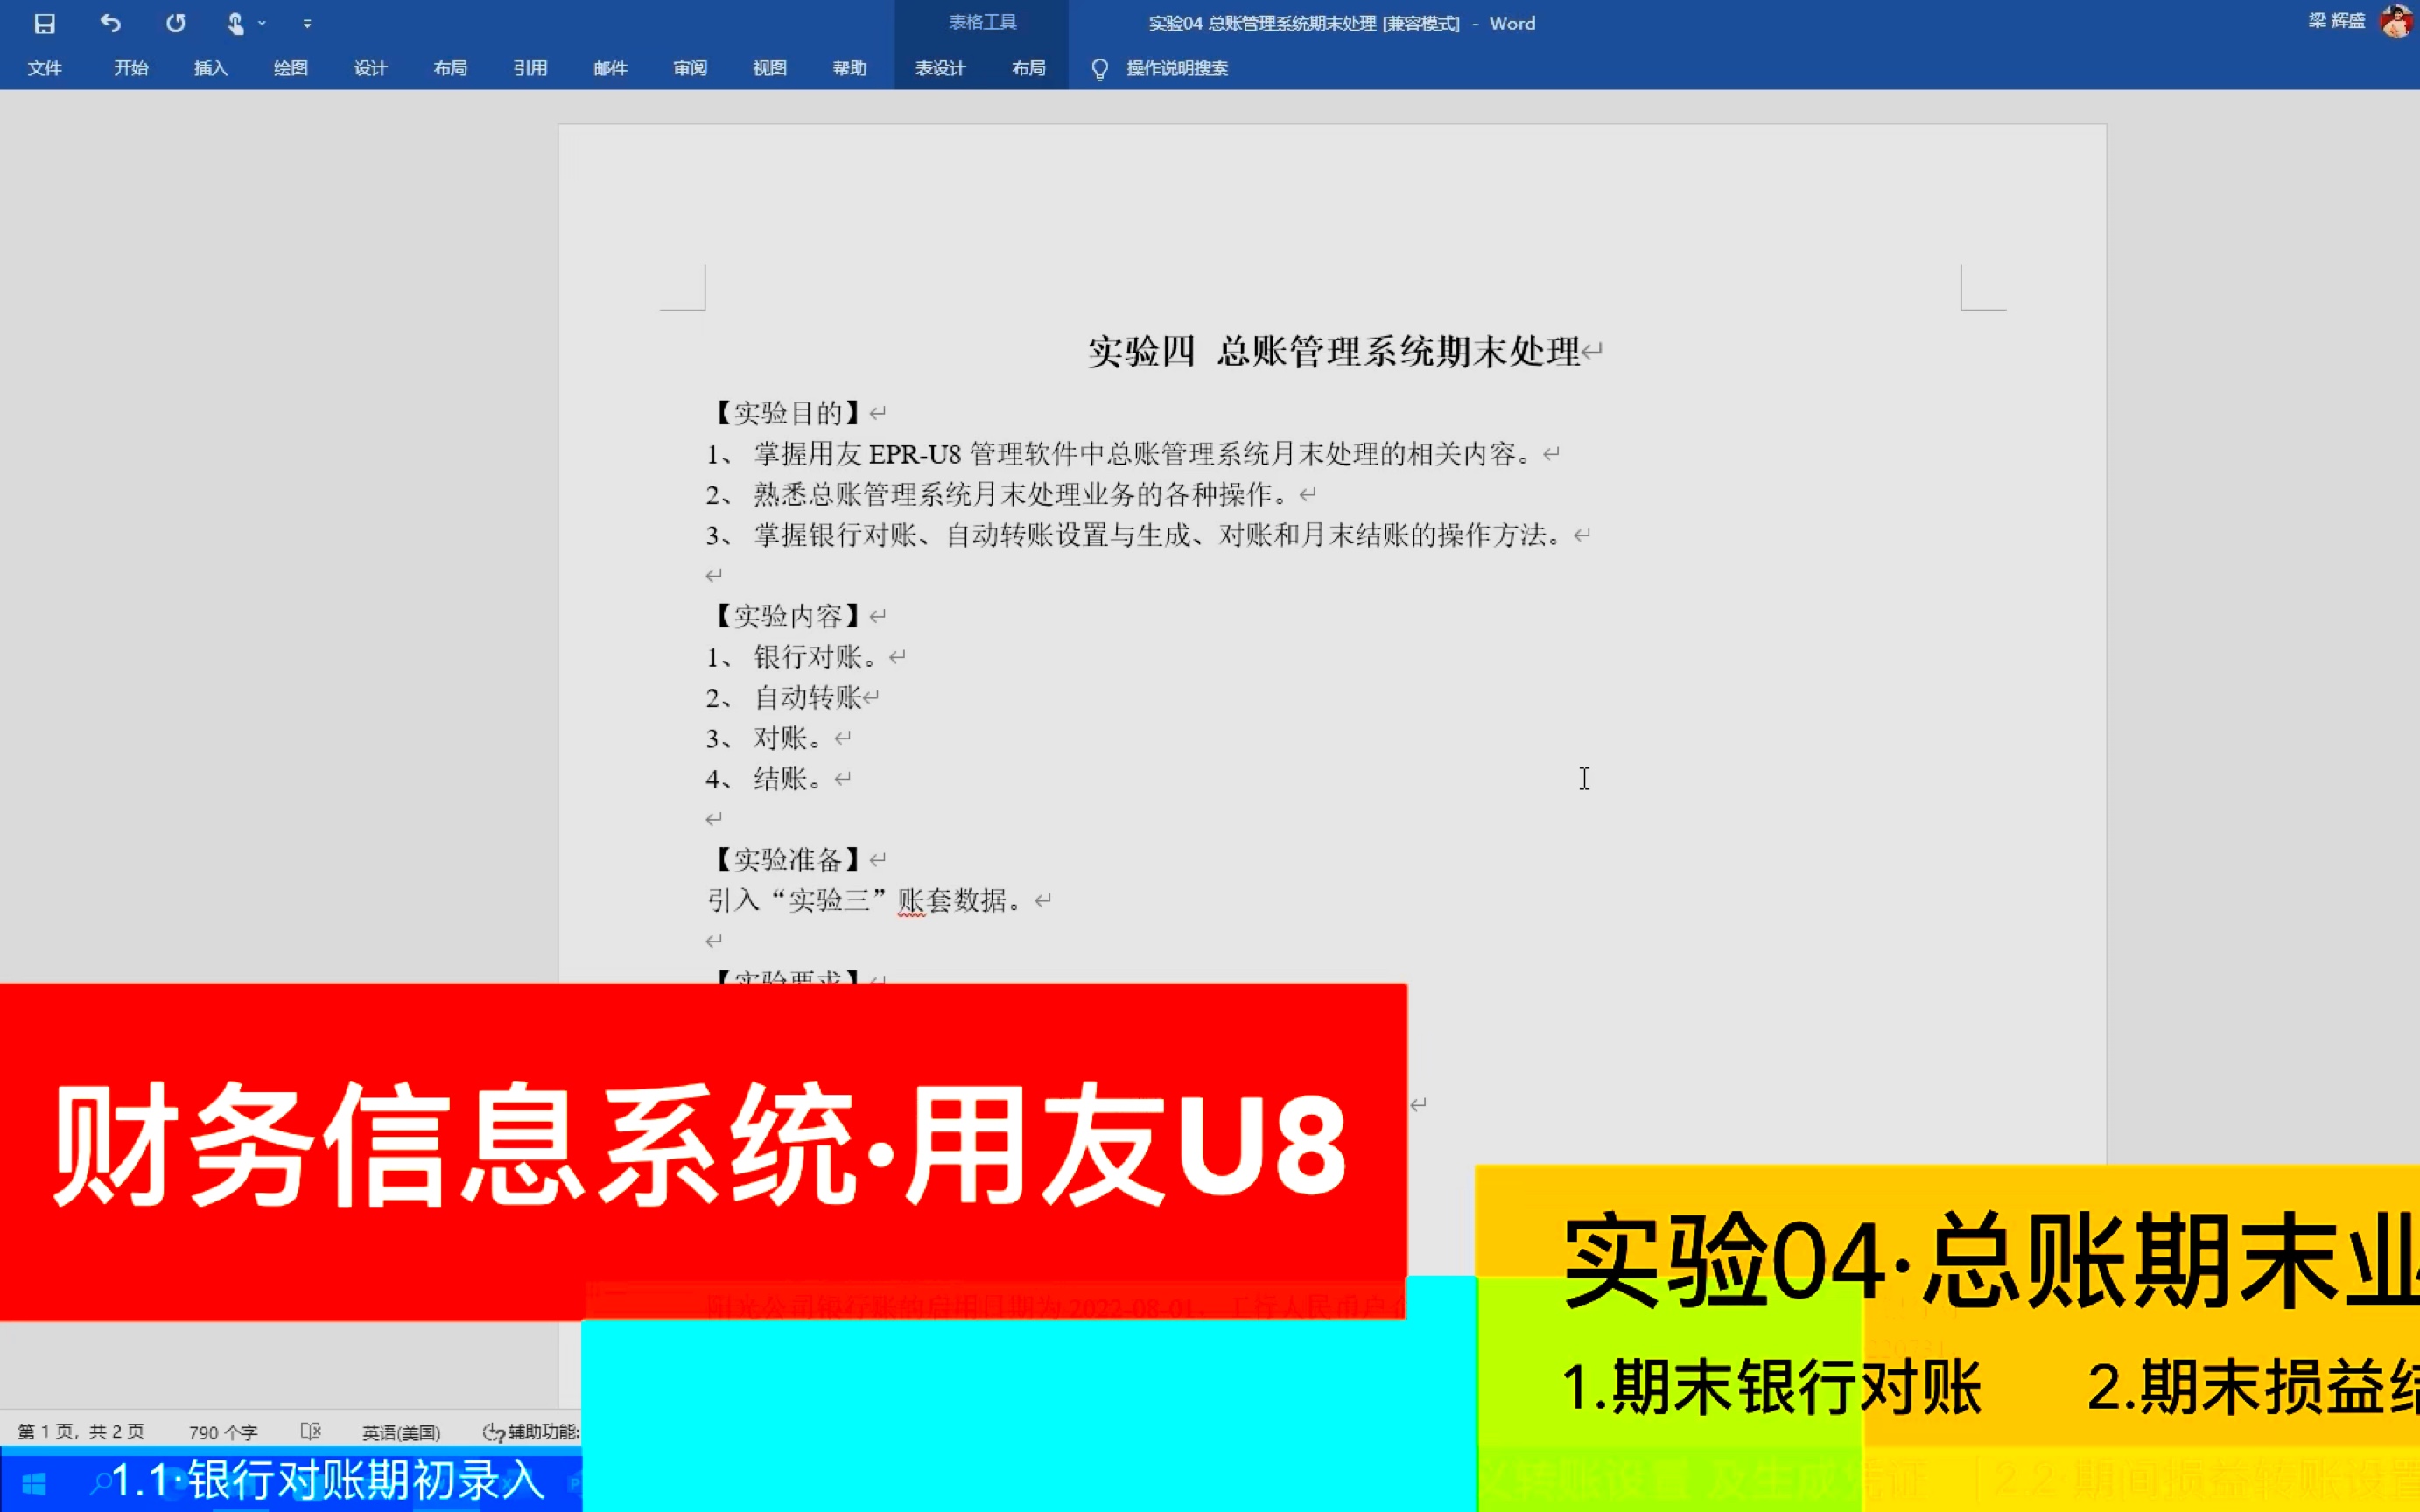This screenshot has height=1512, width=2420.
Task: Click the 操作说明搜索 search field
Action: click(x=1177, y=68)
